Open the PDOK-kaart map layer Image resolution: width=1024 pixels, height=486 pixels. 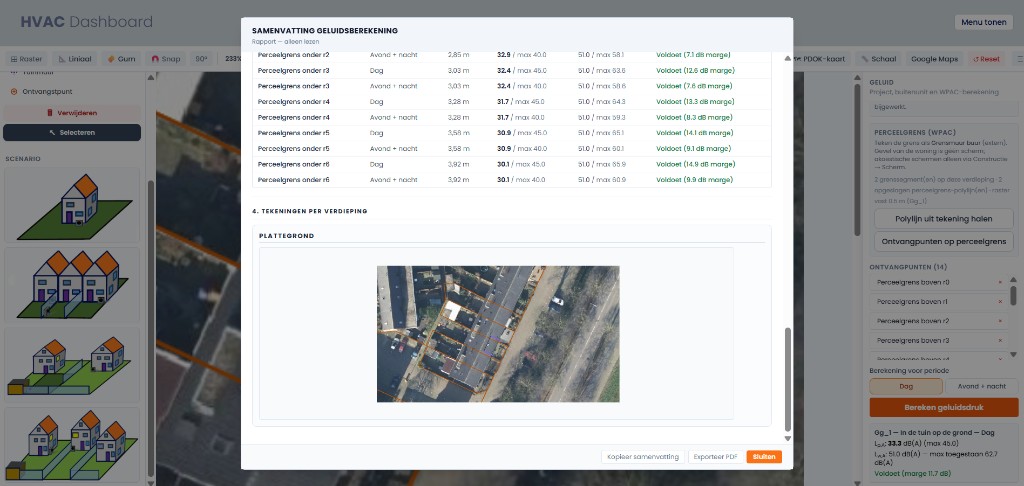824,59
